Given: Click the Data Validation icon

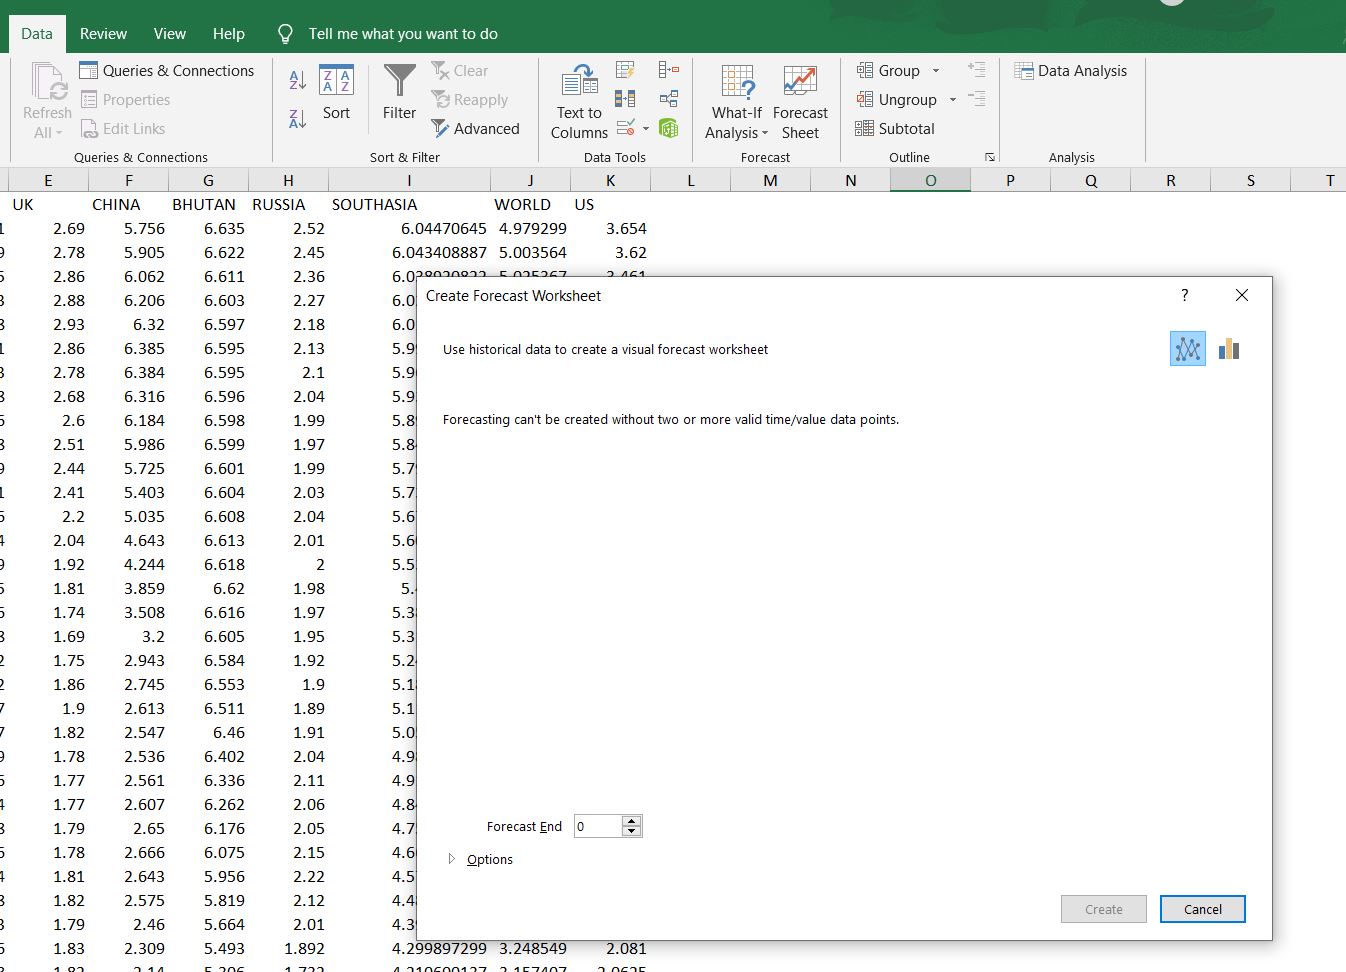Looking at the screenshot, I should click(x=622, y=127).
